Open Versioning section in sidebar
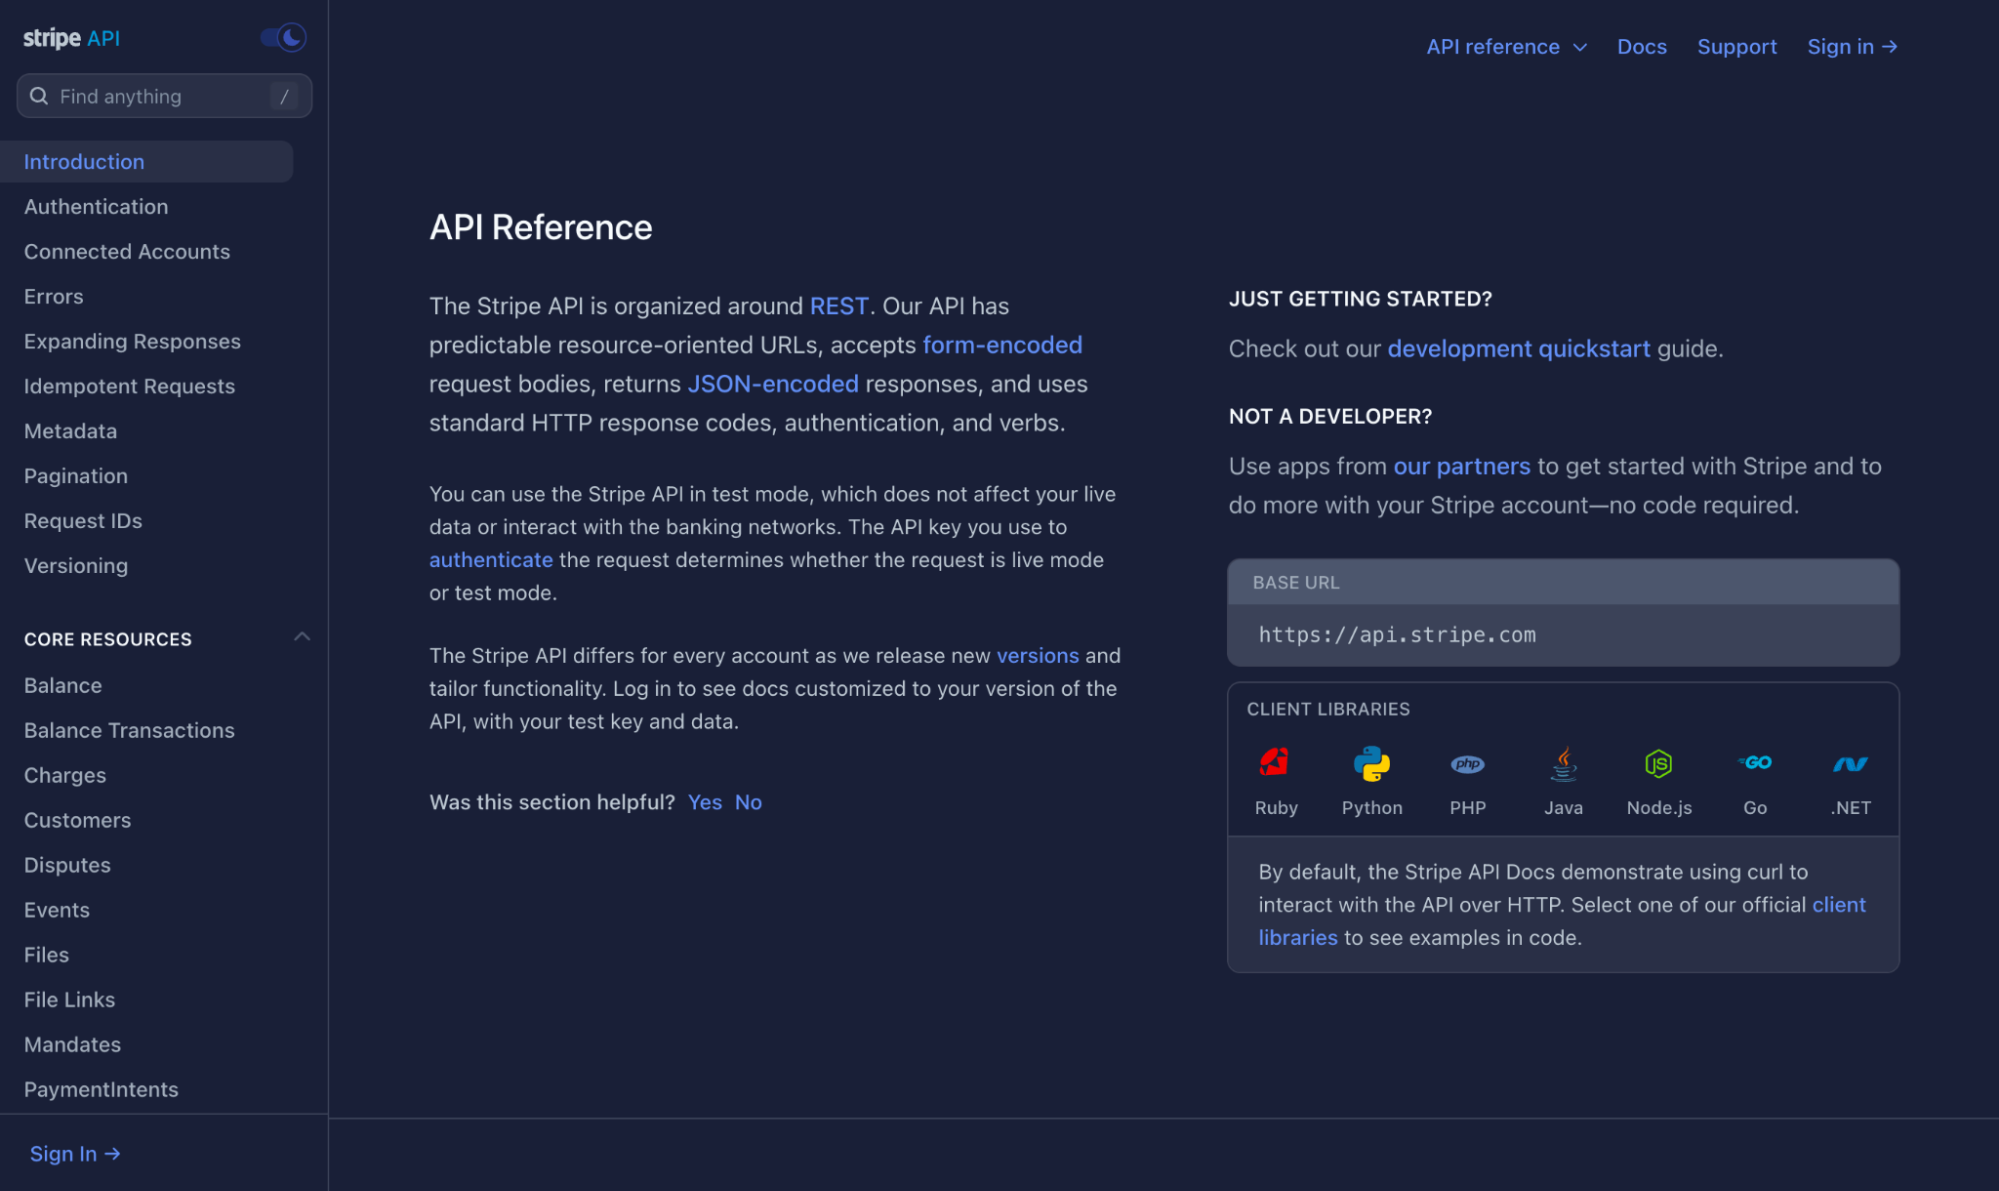The image size is (1999, 1191). pyautogui.click(x=76, y=566)
